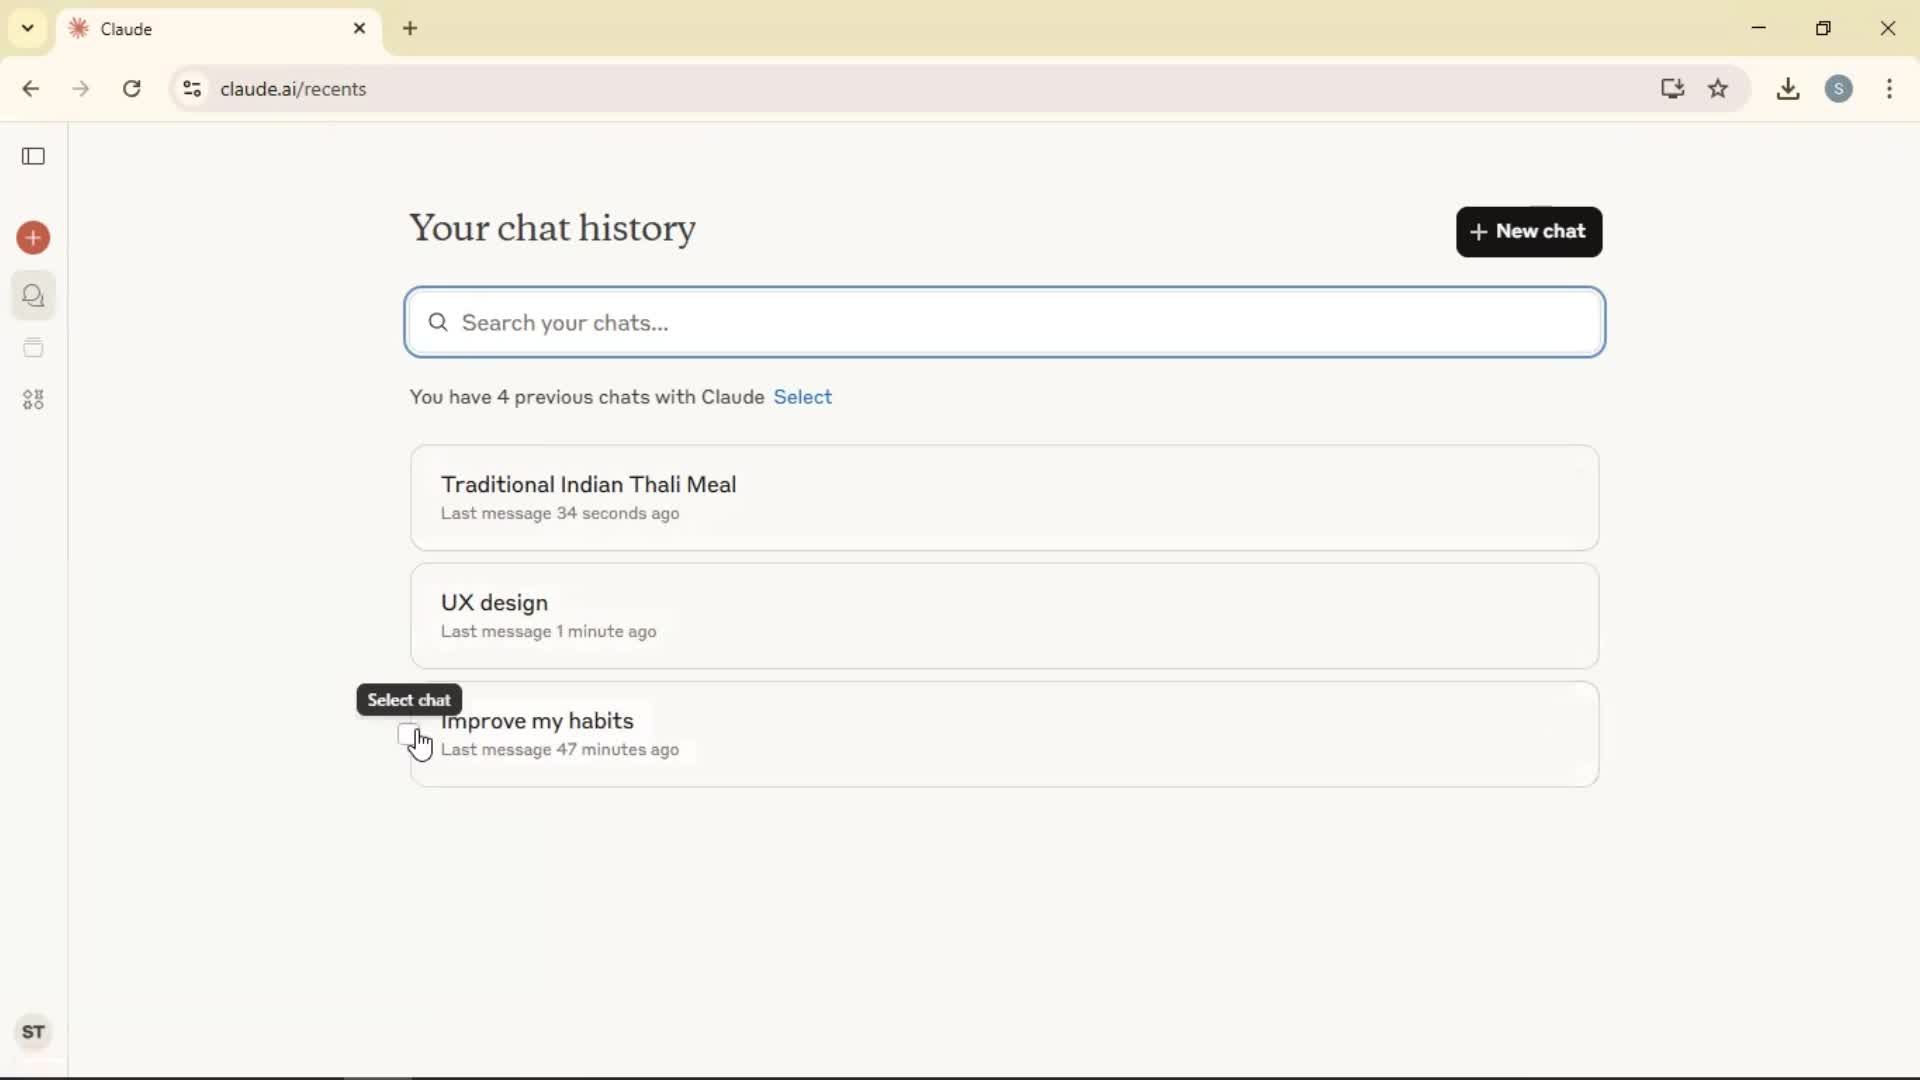The image size is (1920, 1080).
Task: Switch to the Claude tab
Action: [218, 29]
